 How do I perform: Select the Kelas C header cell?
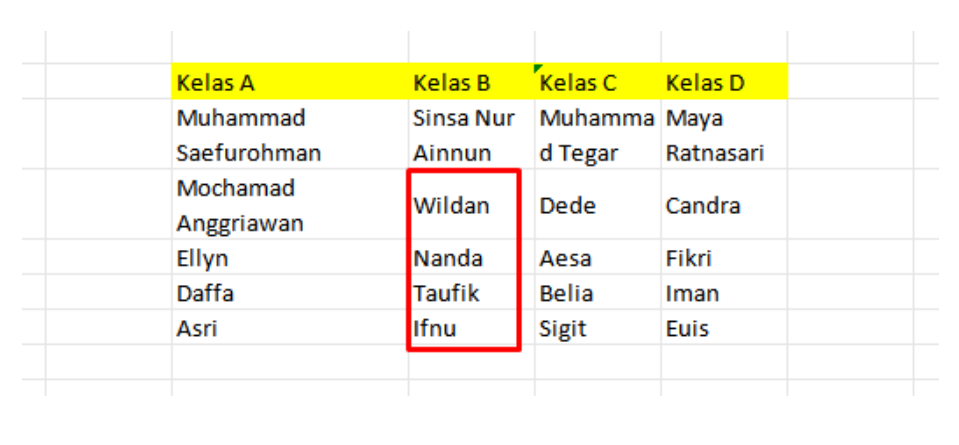[597, 83]
